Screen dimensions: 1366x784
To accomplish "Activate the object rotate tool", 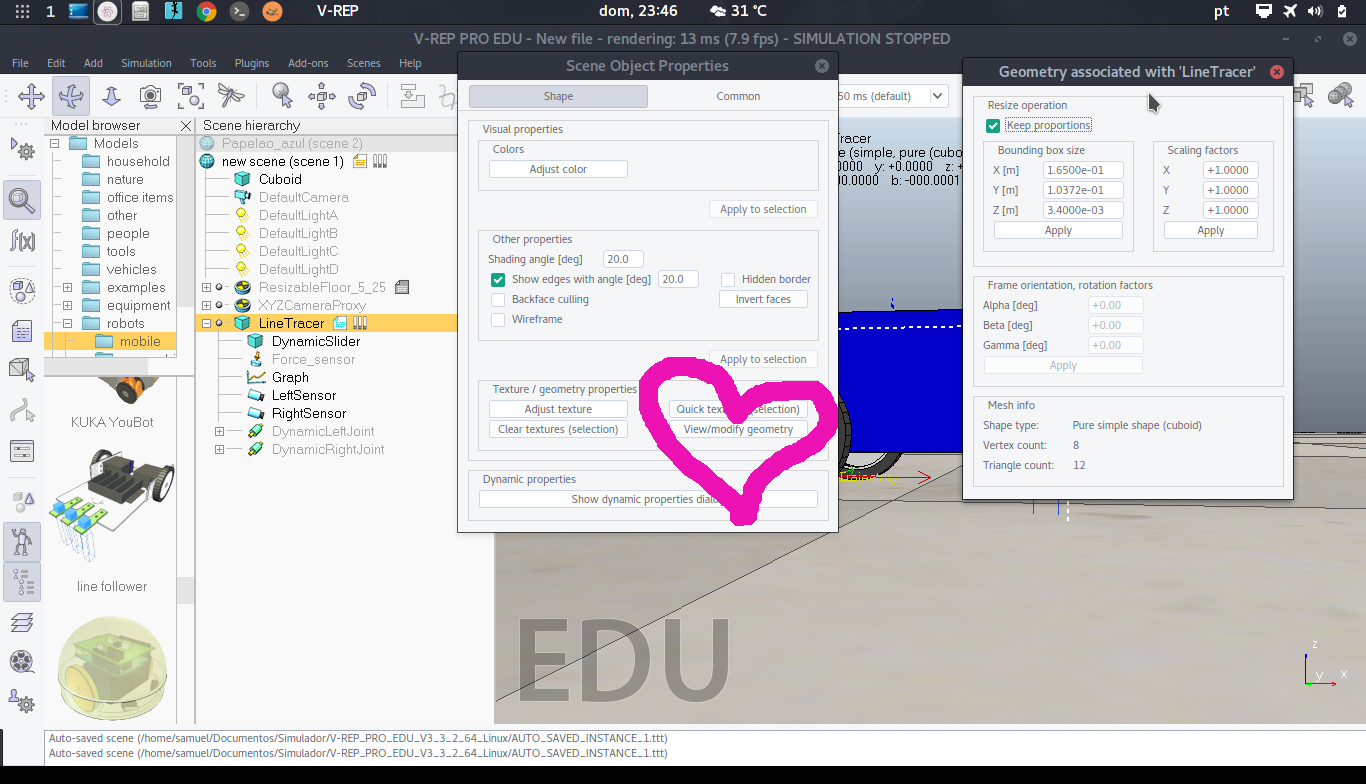I will tap(361, 96).
